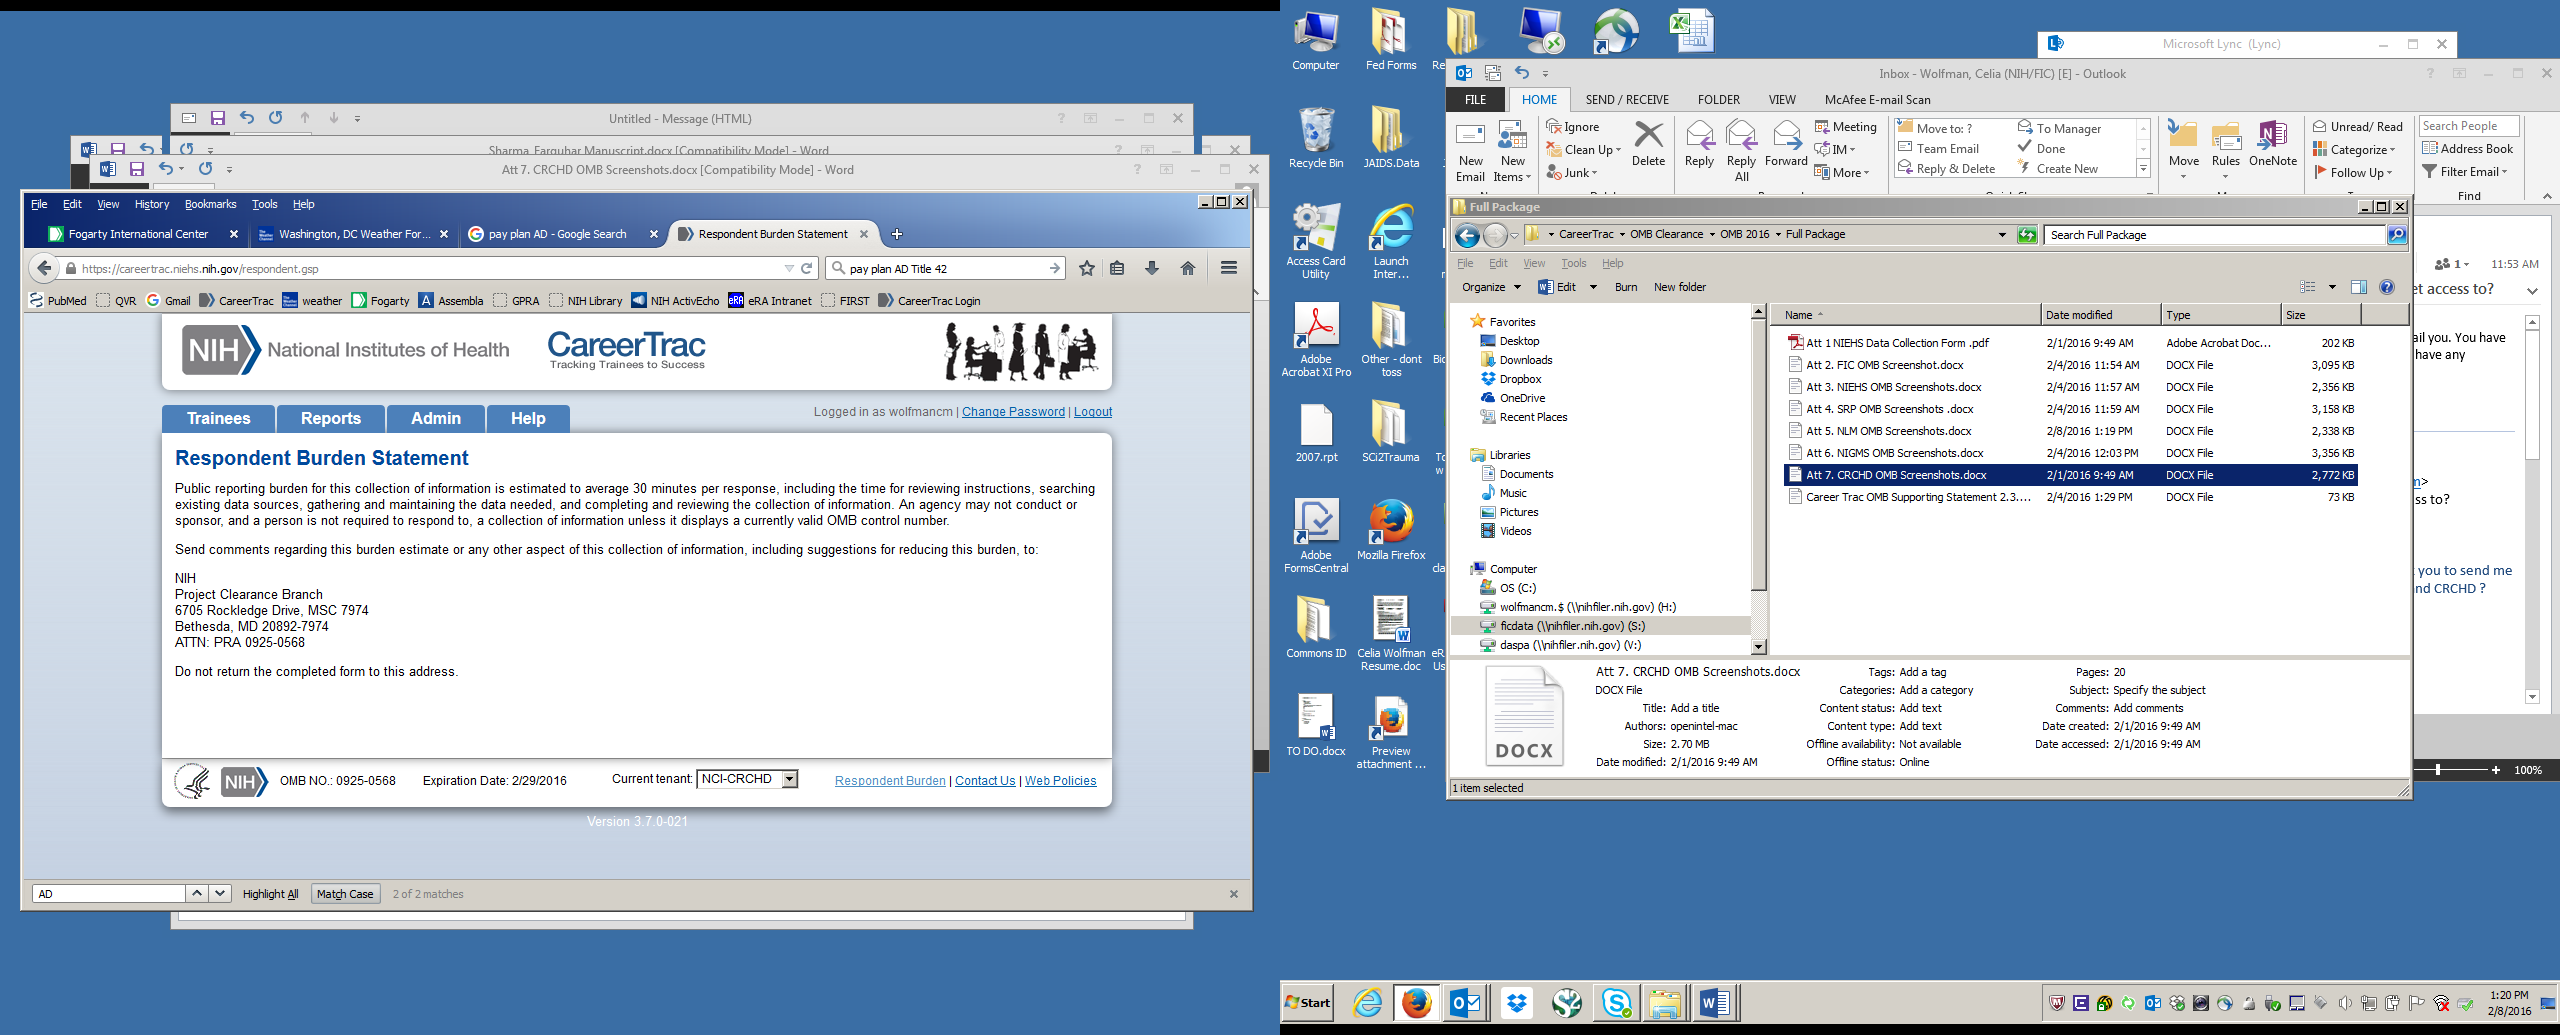2560x1035 pixels.
Task: Toggle the Explorer preview pane button
Action: click(x=2359, y=287)
